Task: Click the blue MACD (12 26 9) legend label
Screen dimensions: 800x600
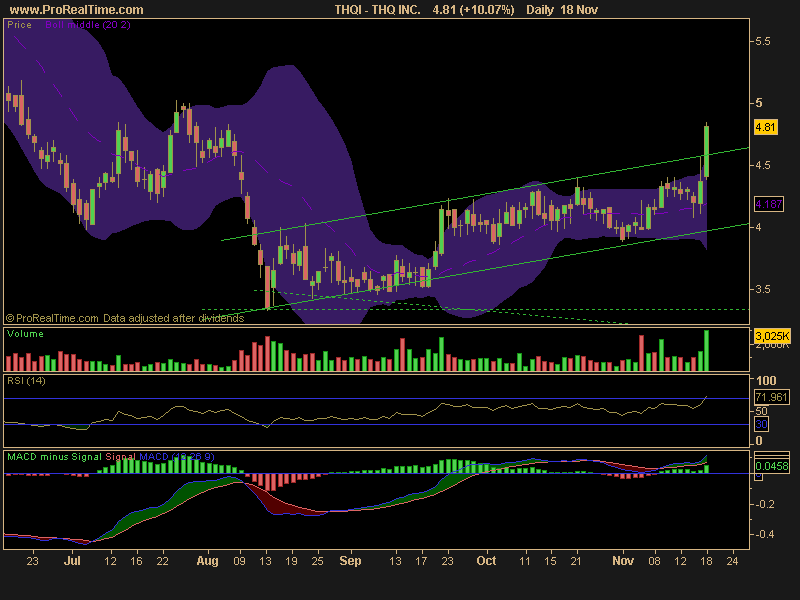Action: click(x=177, y=457)
